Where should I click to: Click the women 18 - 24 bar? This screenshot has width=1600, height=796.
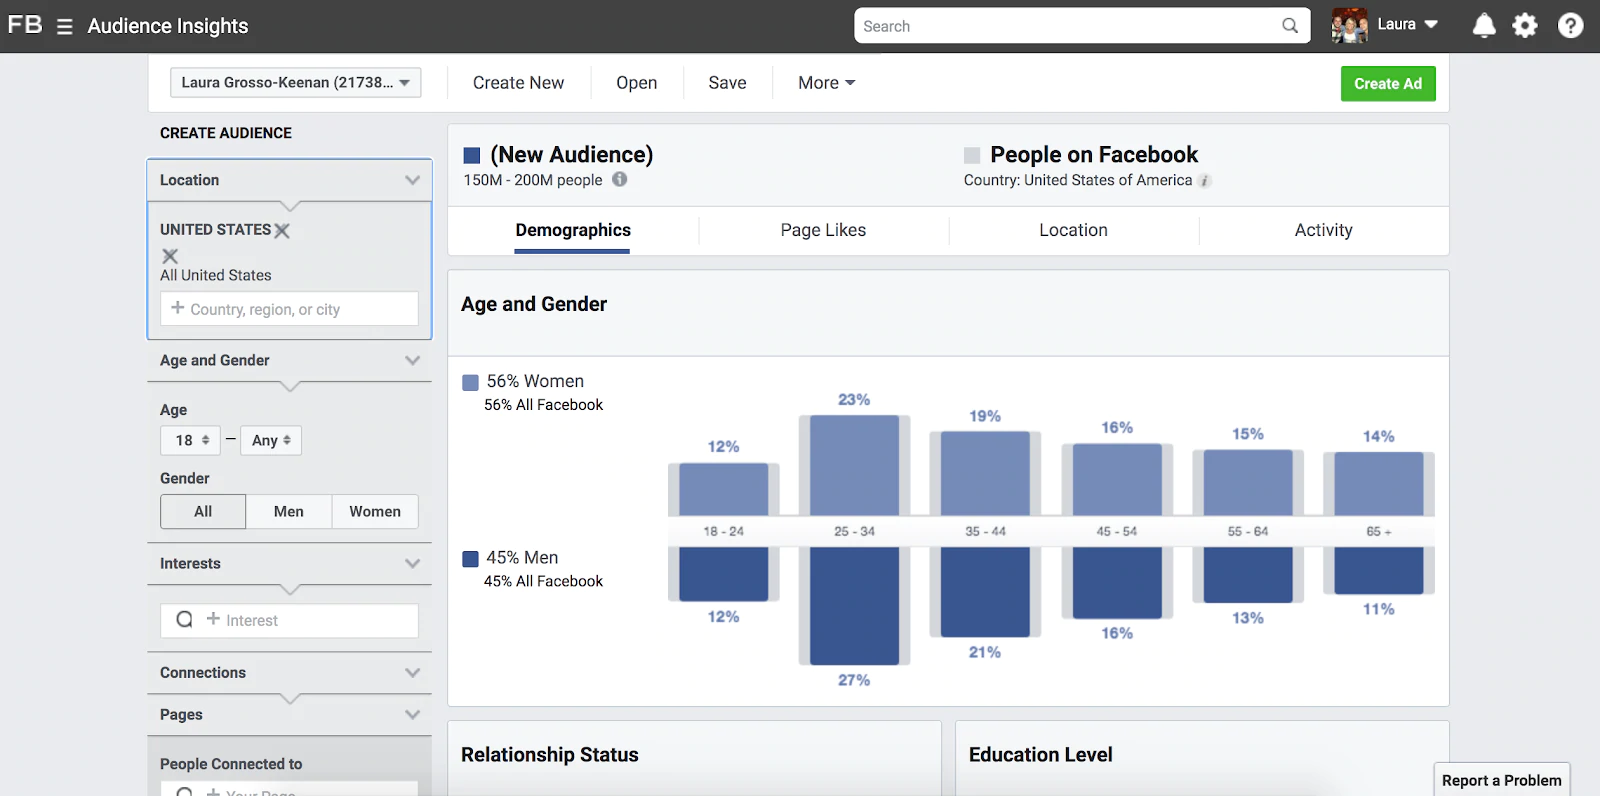click(724, 490)
